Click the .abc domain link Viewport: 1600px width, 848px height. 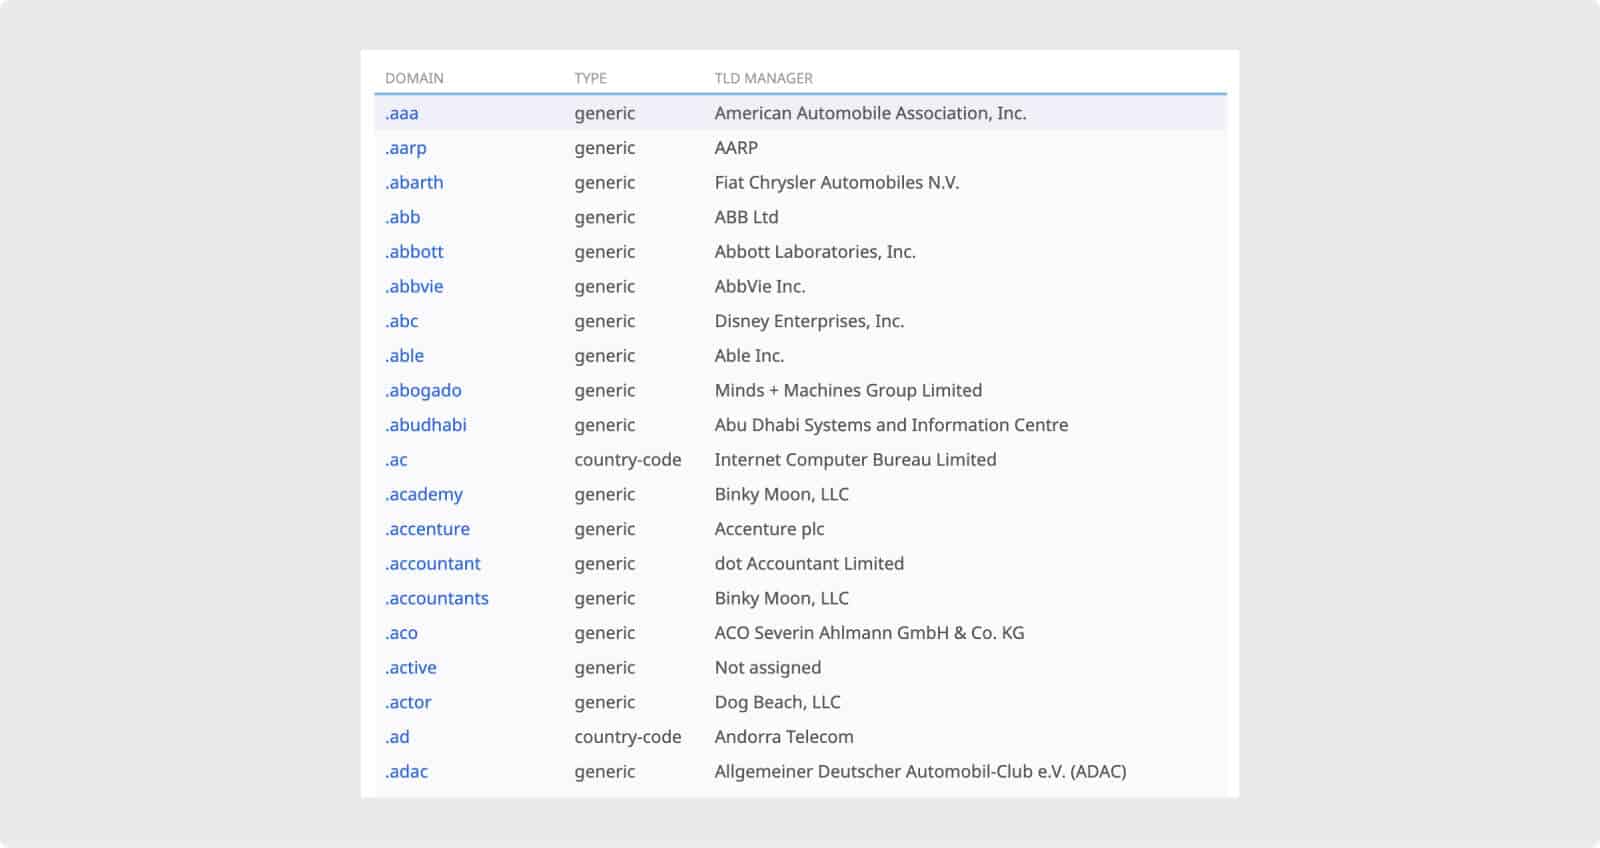pyautogui.click(x=402, y=321)
